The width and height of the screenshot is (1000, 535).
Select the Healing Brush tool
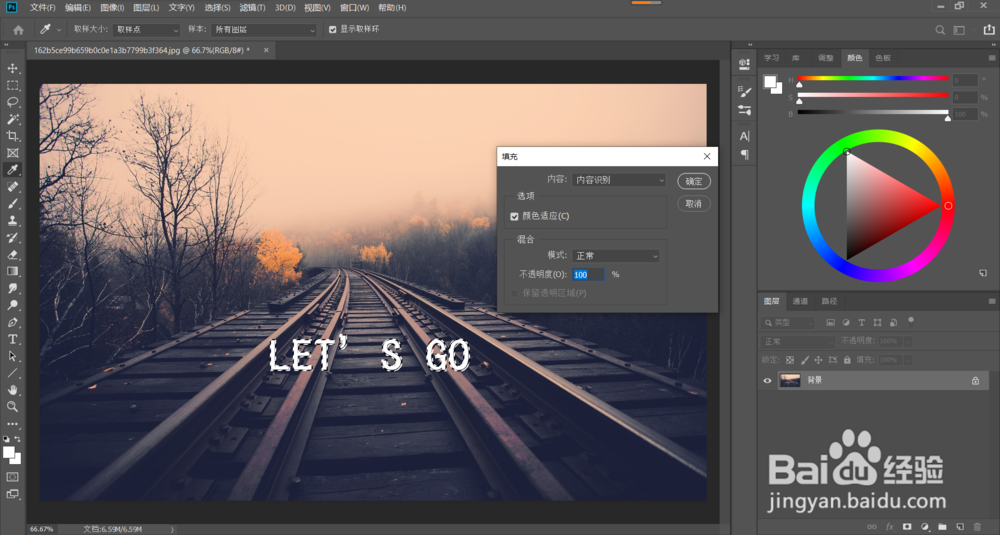[x=12, y=187]
